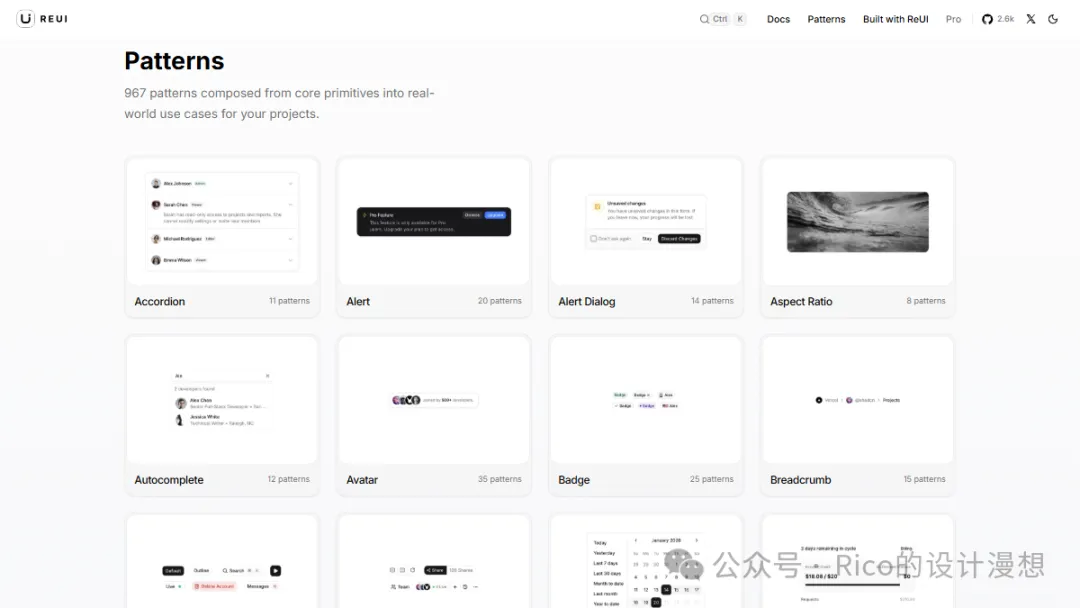This screenshot has width=1080, height=608.
Task: Check the "Don't ask again" checkbox
Action: [594, 239]
